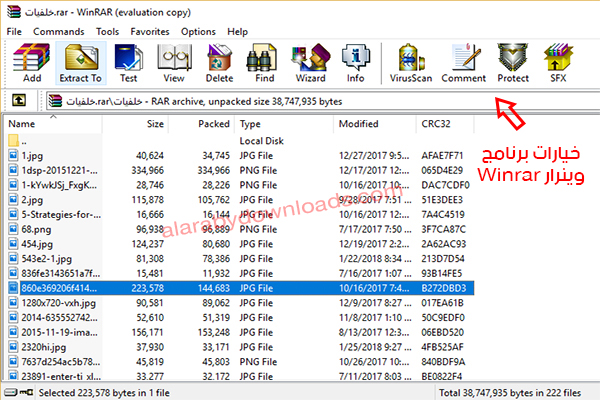600x400 pixels.
Task: Open the View tool icon
Action: coord(174,63)
